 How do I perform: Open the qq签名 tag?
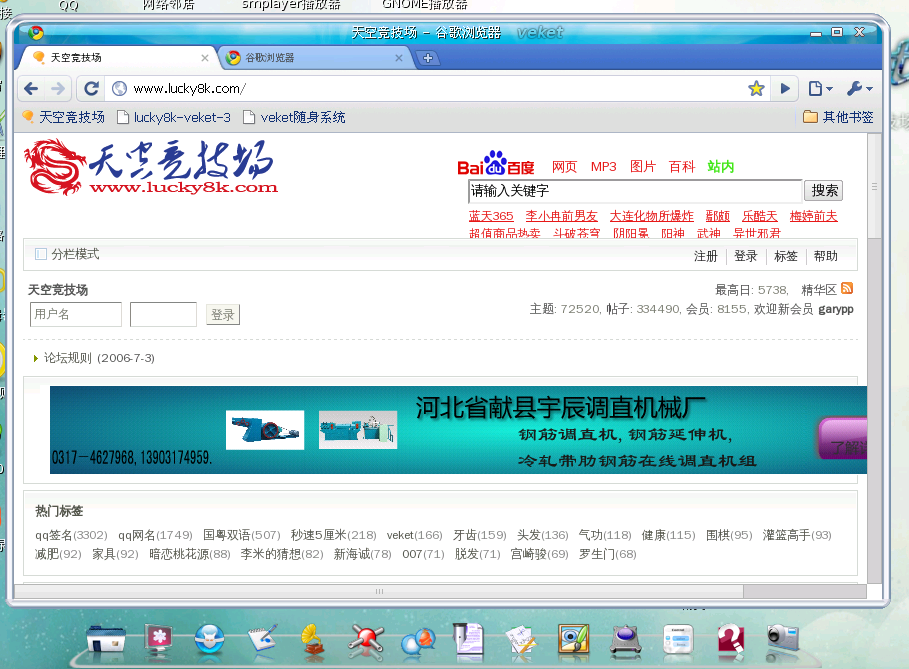pos(71,535)
